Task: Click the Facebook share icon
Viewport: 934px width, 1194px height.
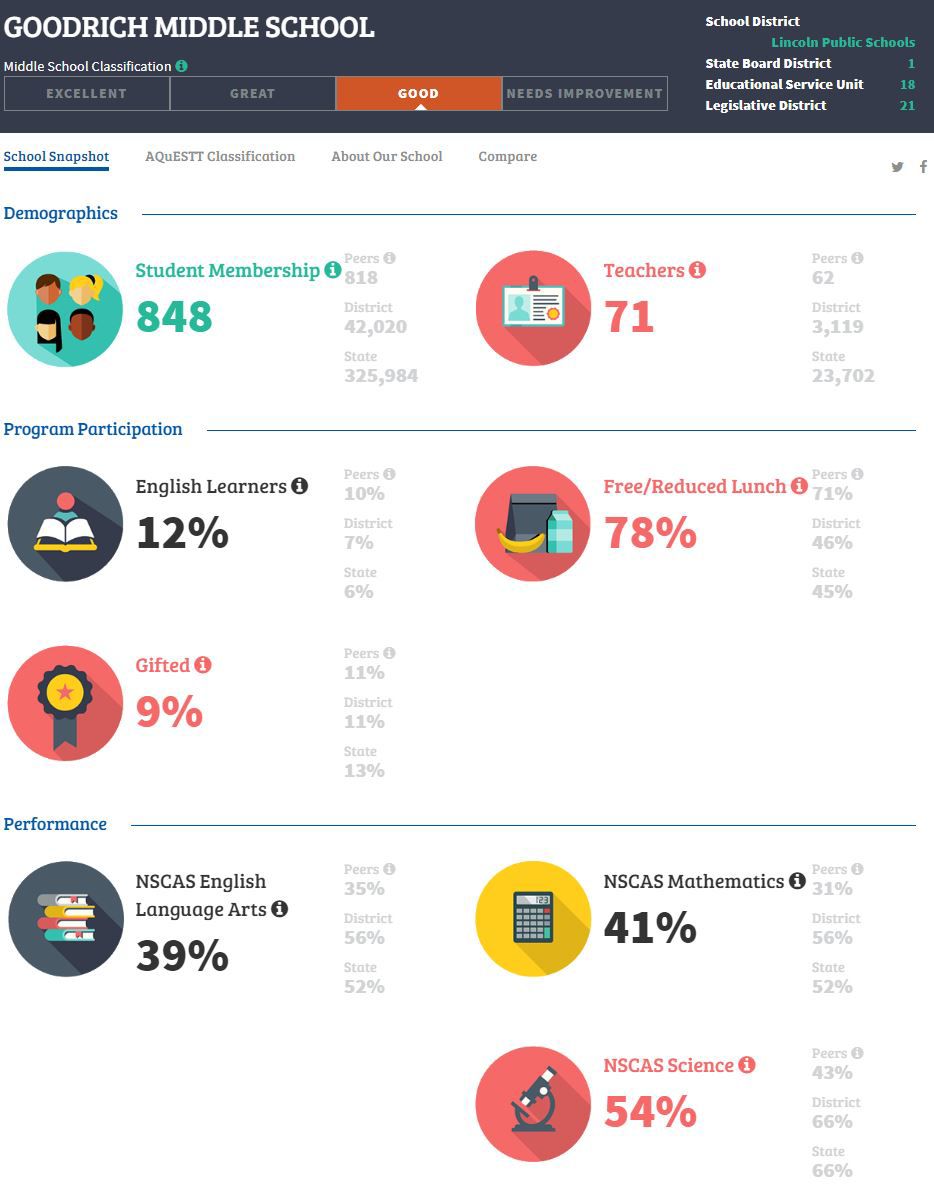Action: coord(923,166)
